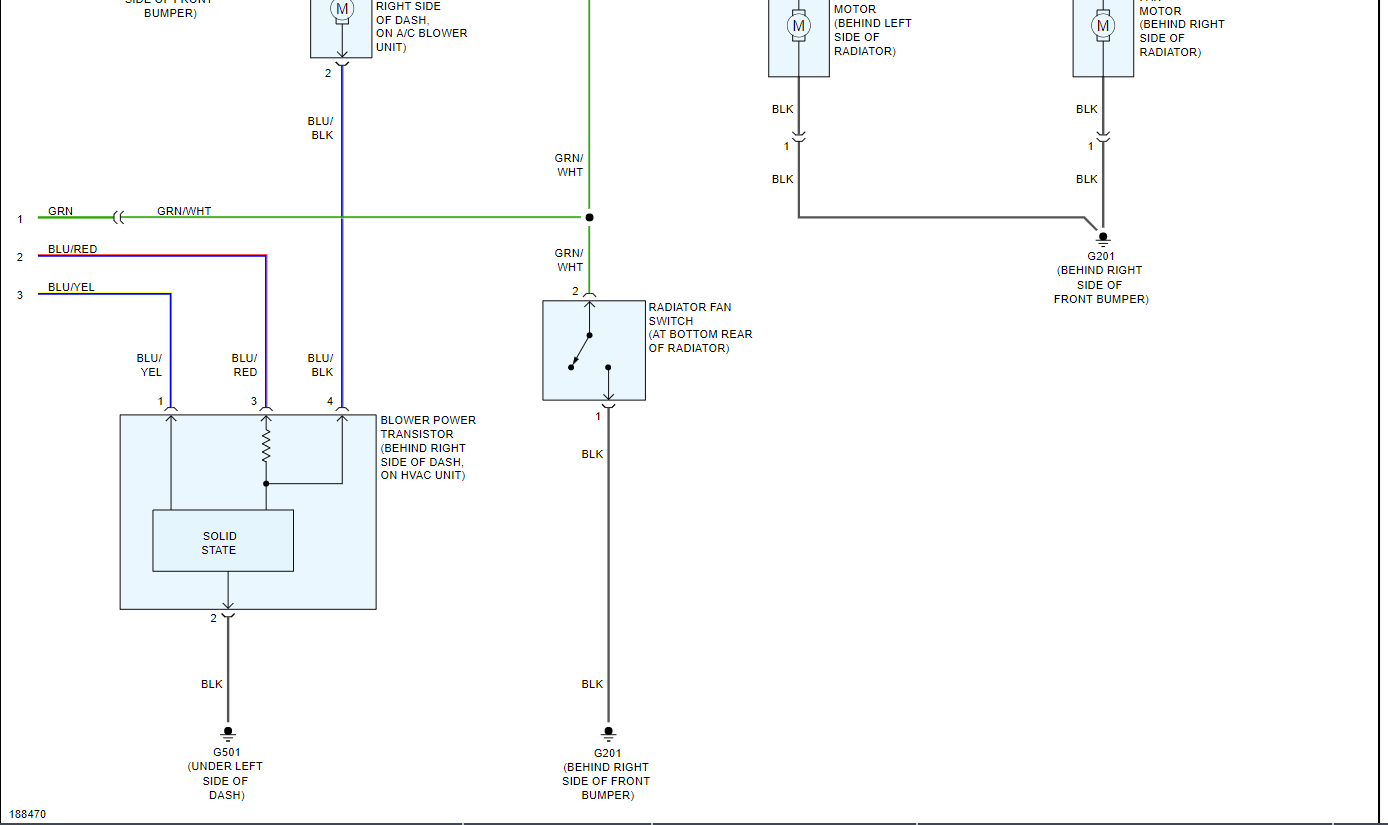Click the GRN/WHT wire junction dot
The image size is (1388, 825).
tap(589, 217)
